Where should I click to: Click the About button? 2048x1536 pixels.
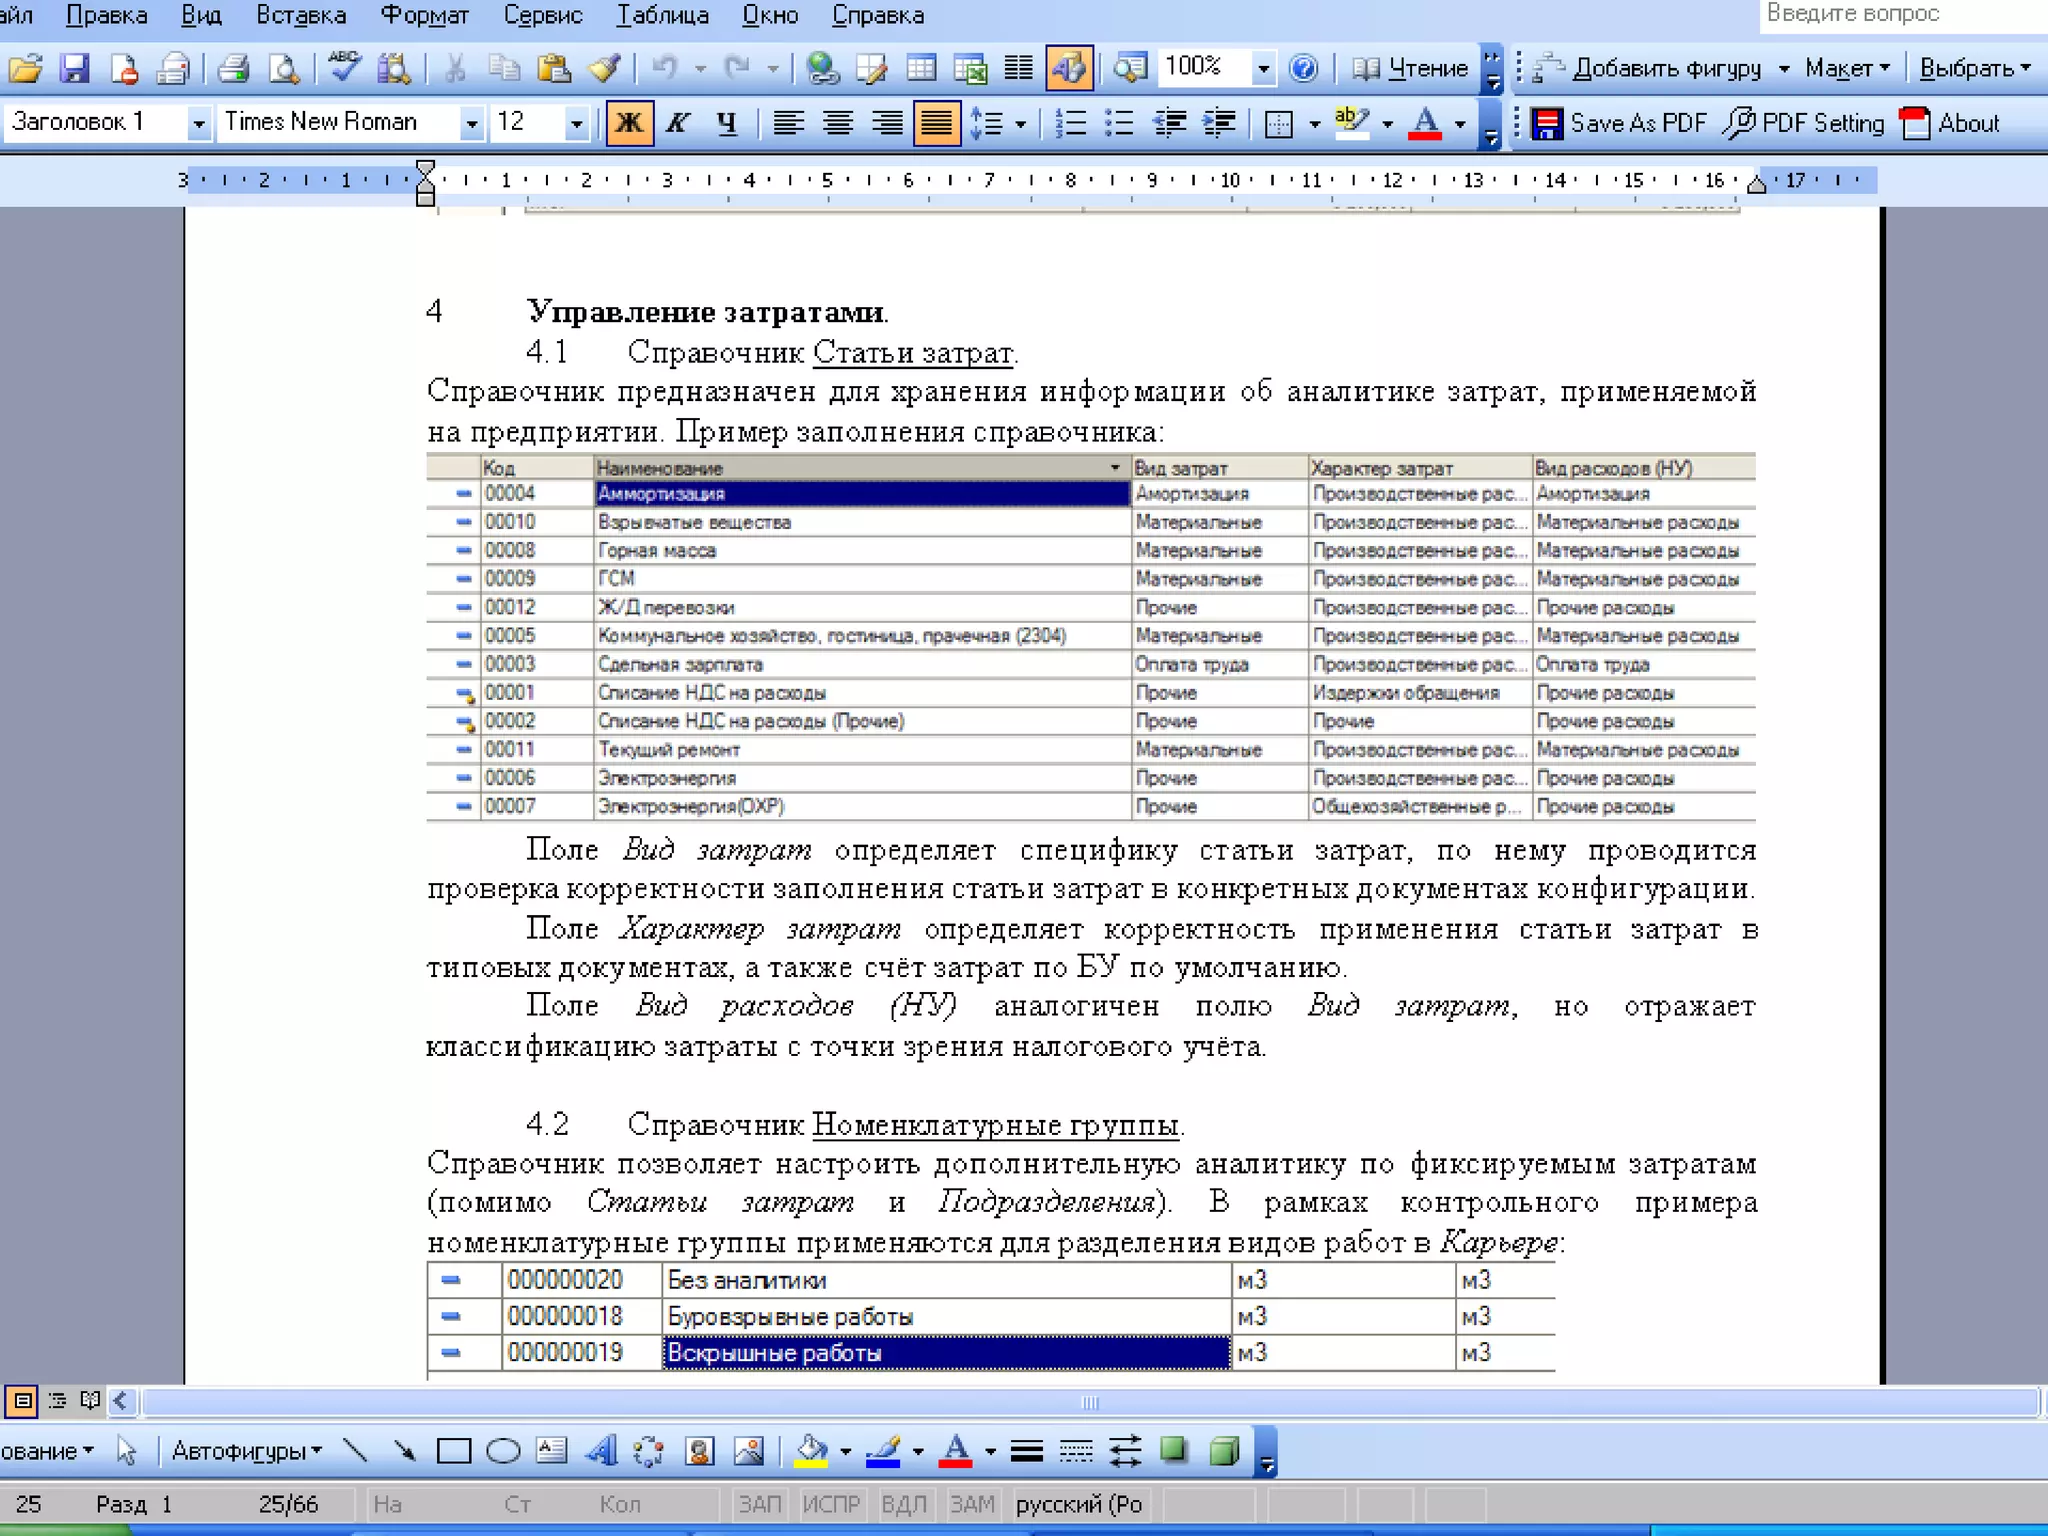(1949, 123)
